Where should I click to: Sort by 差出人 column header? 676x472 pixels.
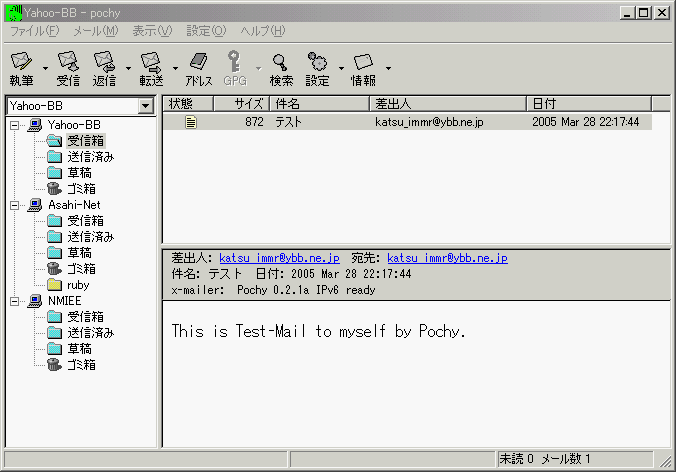(x=448, y=104)
